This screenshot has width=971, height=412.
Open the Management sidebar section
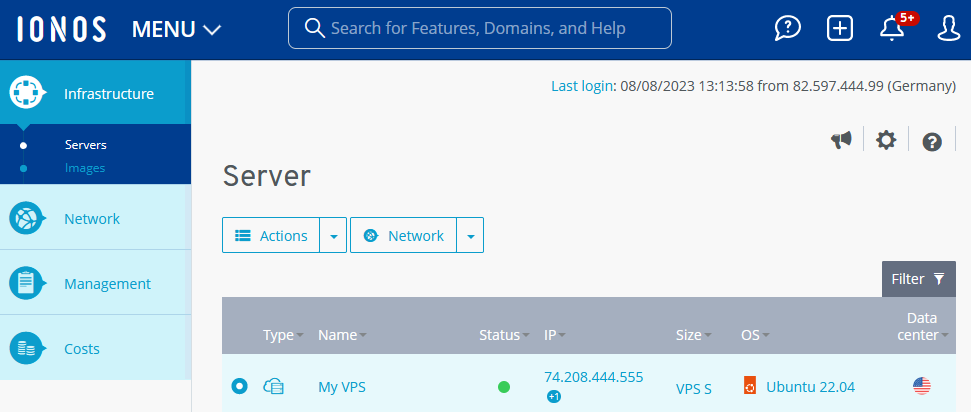coord(107,284)
